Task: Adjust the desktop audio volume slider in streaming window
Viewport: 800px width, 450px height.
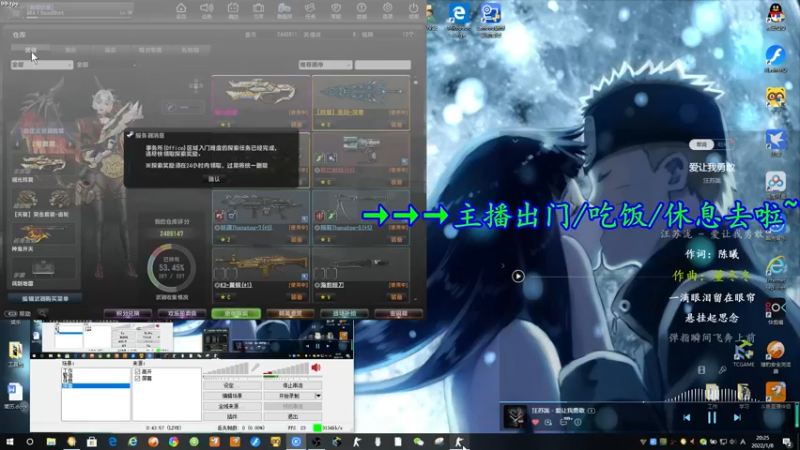Action: click(286, 369)
